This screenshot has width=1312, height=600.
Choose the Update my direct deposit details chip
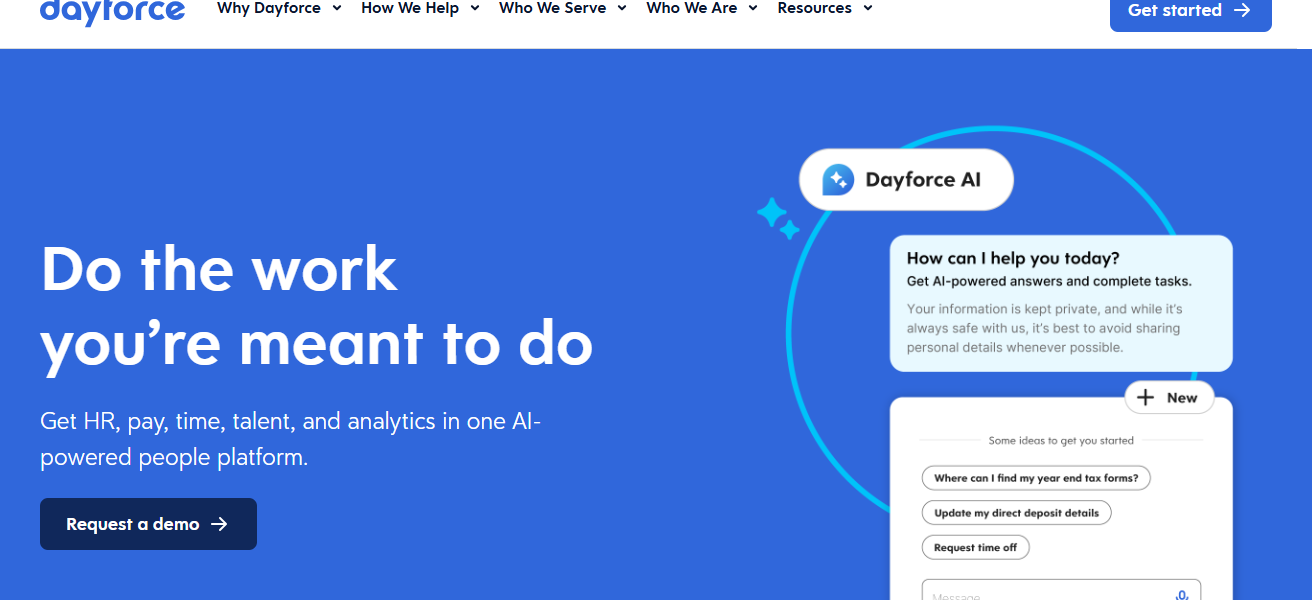pyautogui.click(x=1016, y=512)
